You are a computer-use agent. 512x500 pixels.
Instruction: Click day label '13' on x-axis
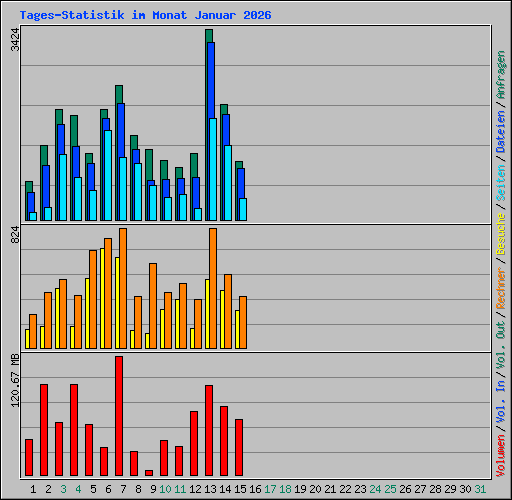210,489
